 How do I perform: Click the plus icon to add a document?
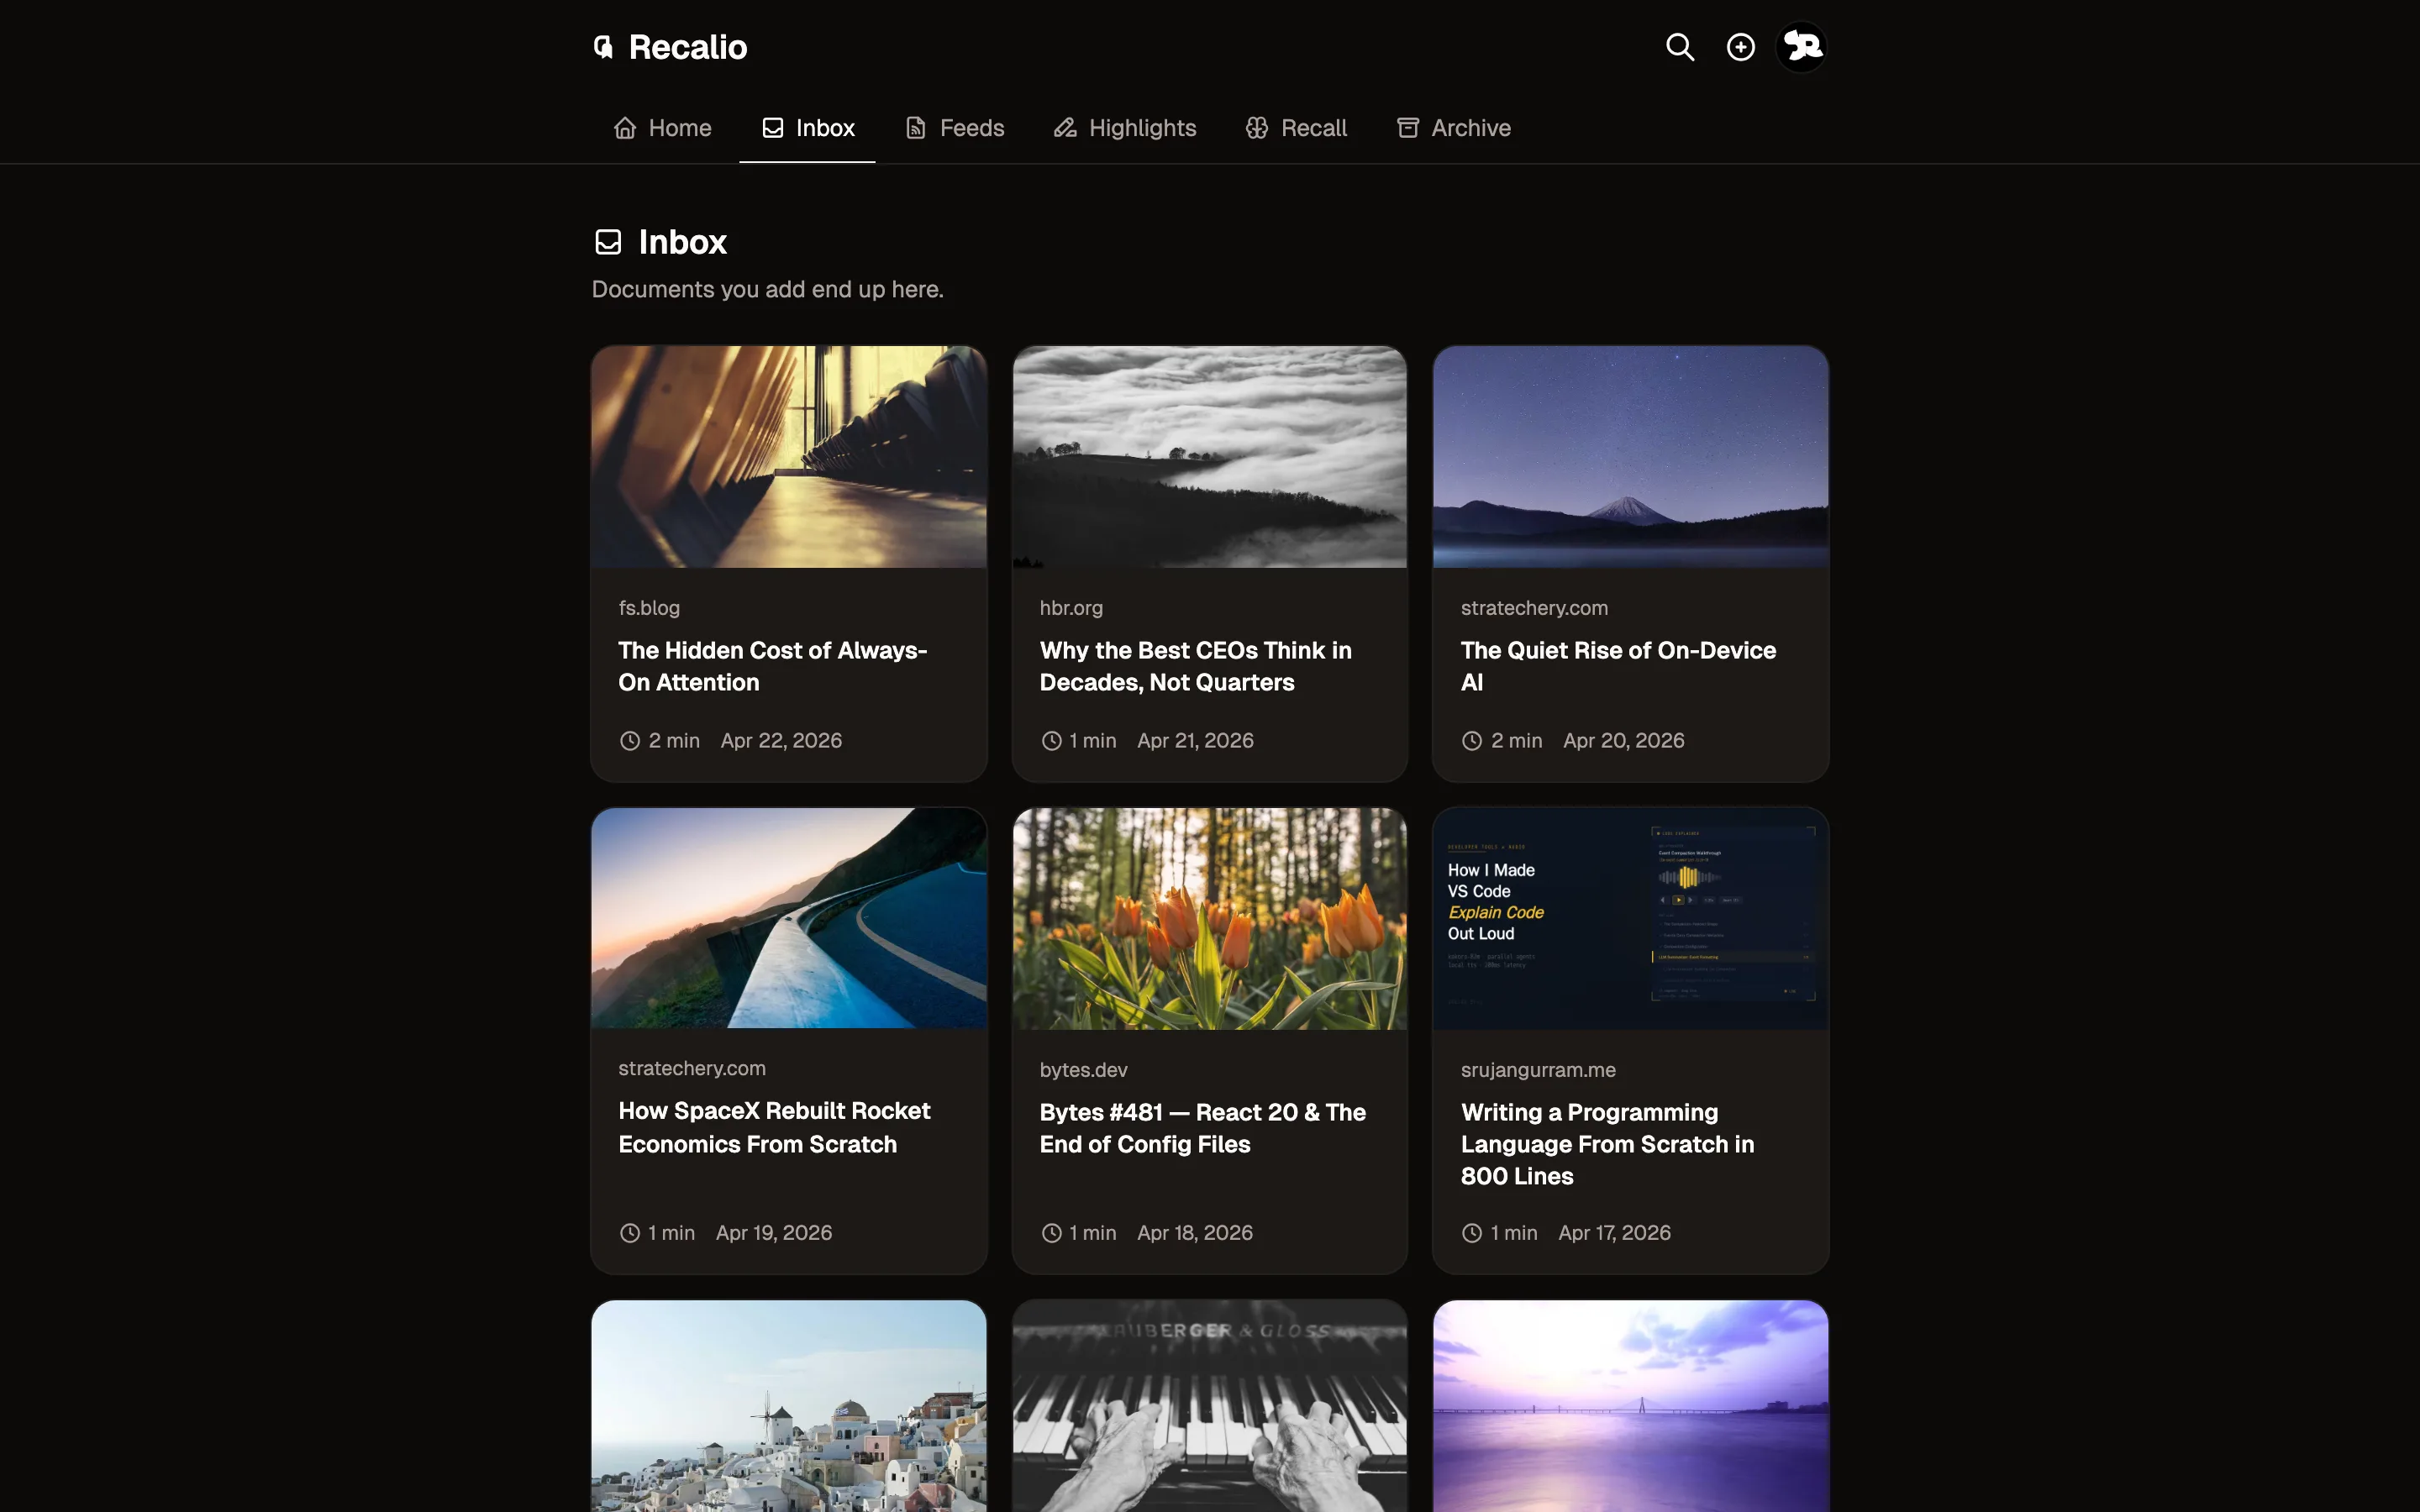tap(1740, 46)
